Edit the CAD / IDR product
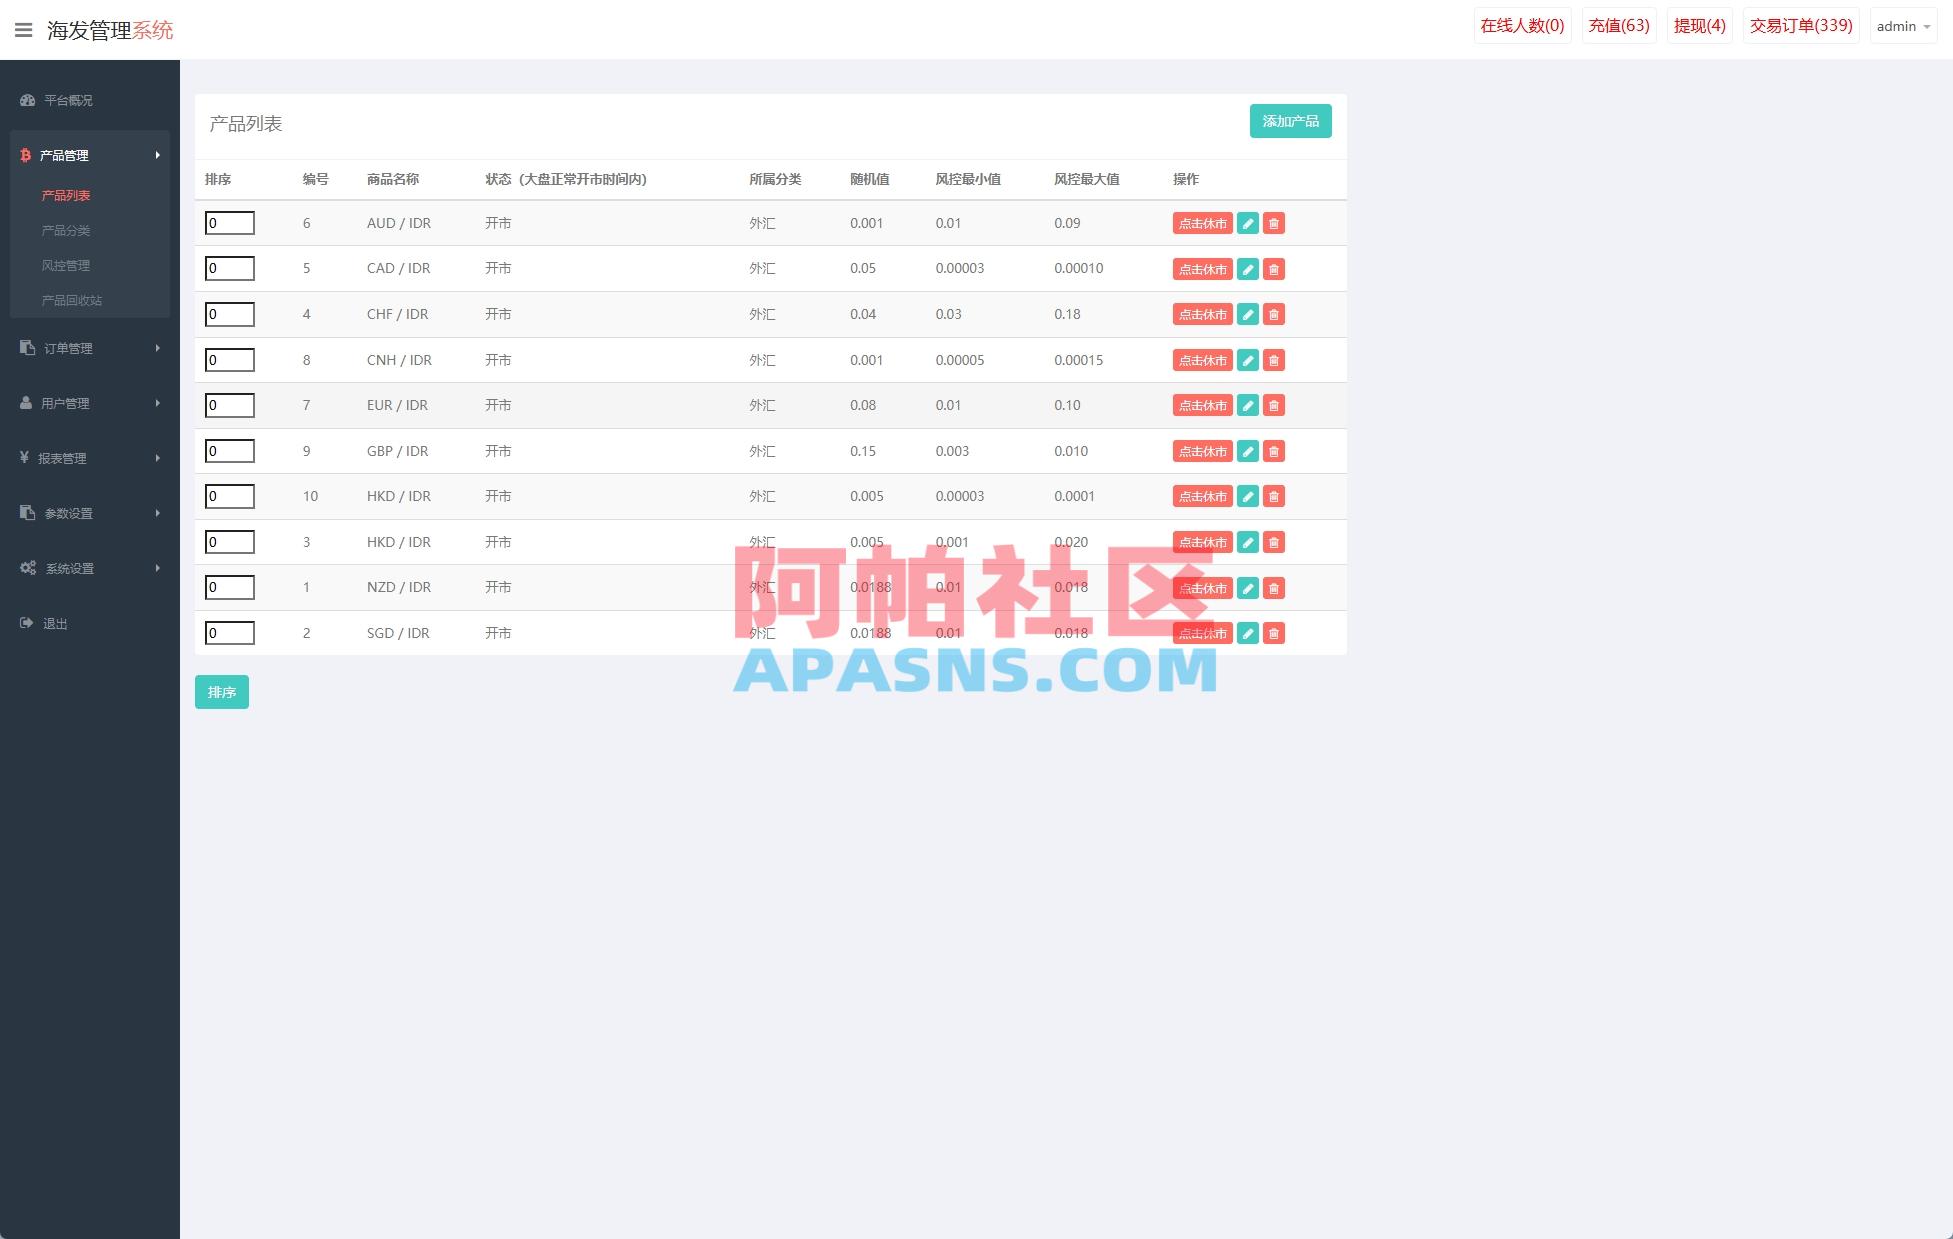Viewport: 1953px width, 1239px height. 1248,269
